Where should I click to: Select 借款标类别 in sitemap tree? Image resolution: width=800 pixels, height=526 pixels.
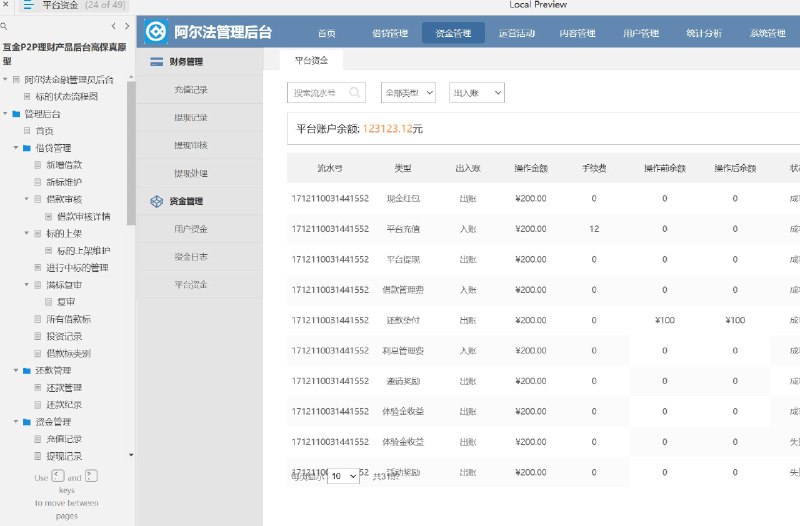[x=68, y=354]
